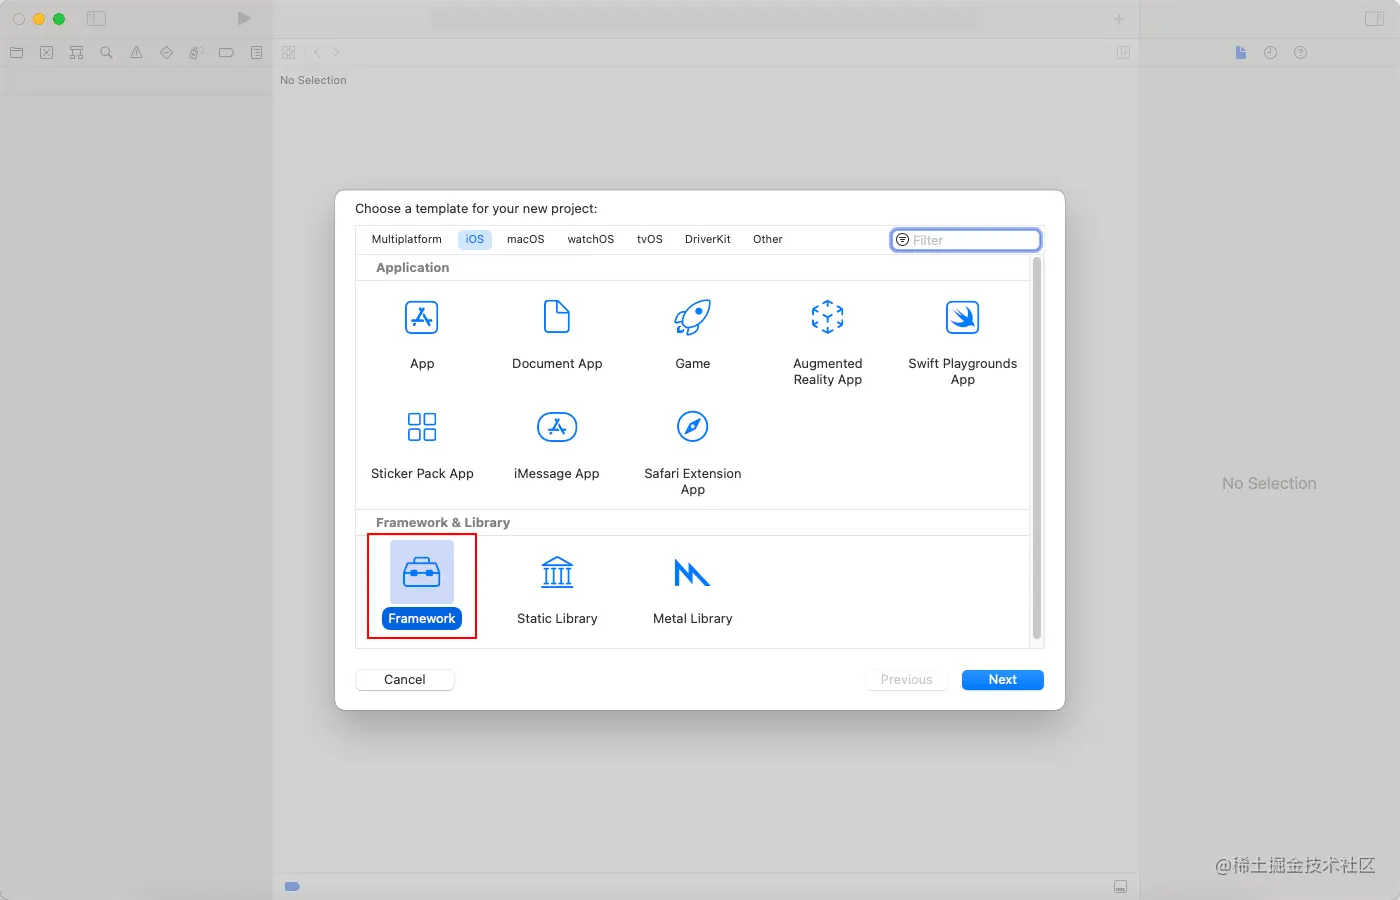Open the macOS platform tab
1400x900 pixels.
click(x=525, y=240)
